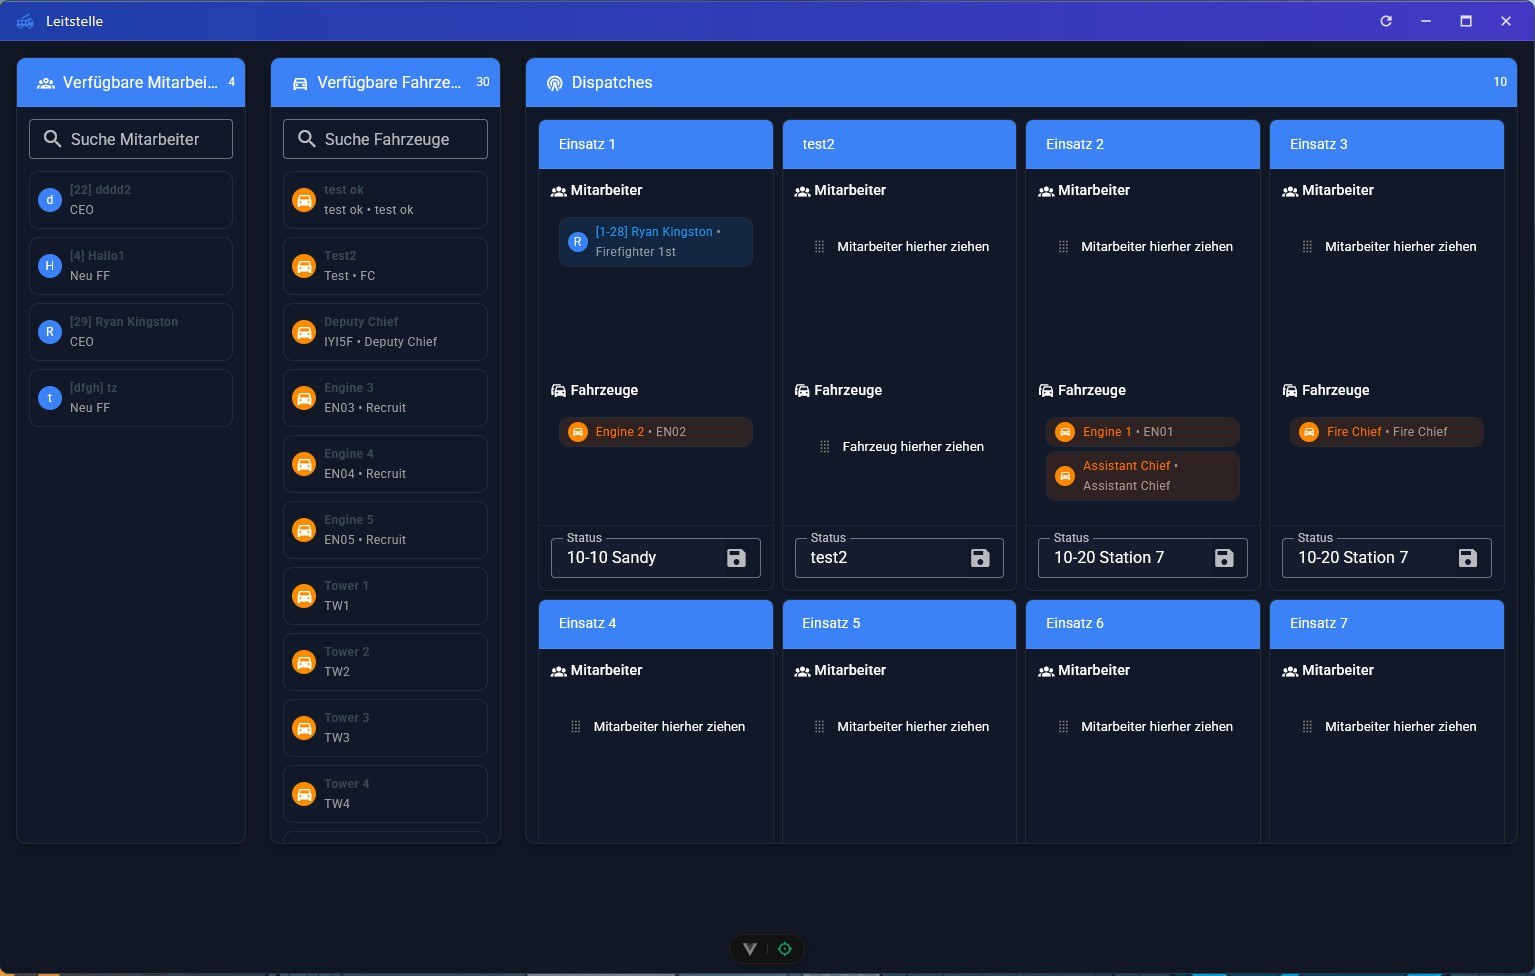Image resolution: width=1535 pixels, height=976 pixels.
Task: Click the R avatar of [29] Ryan Kingston
Action: click(x=50, y=332)
